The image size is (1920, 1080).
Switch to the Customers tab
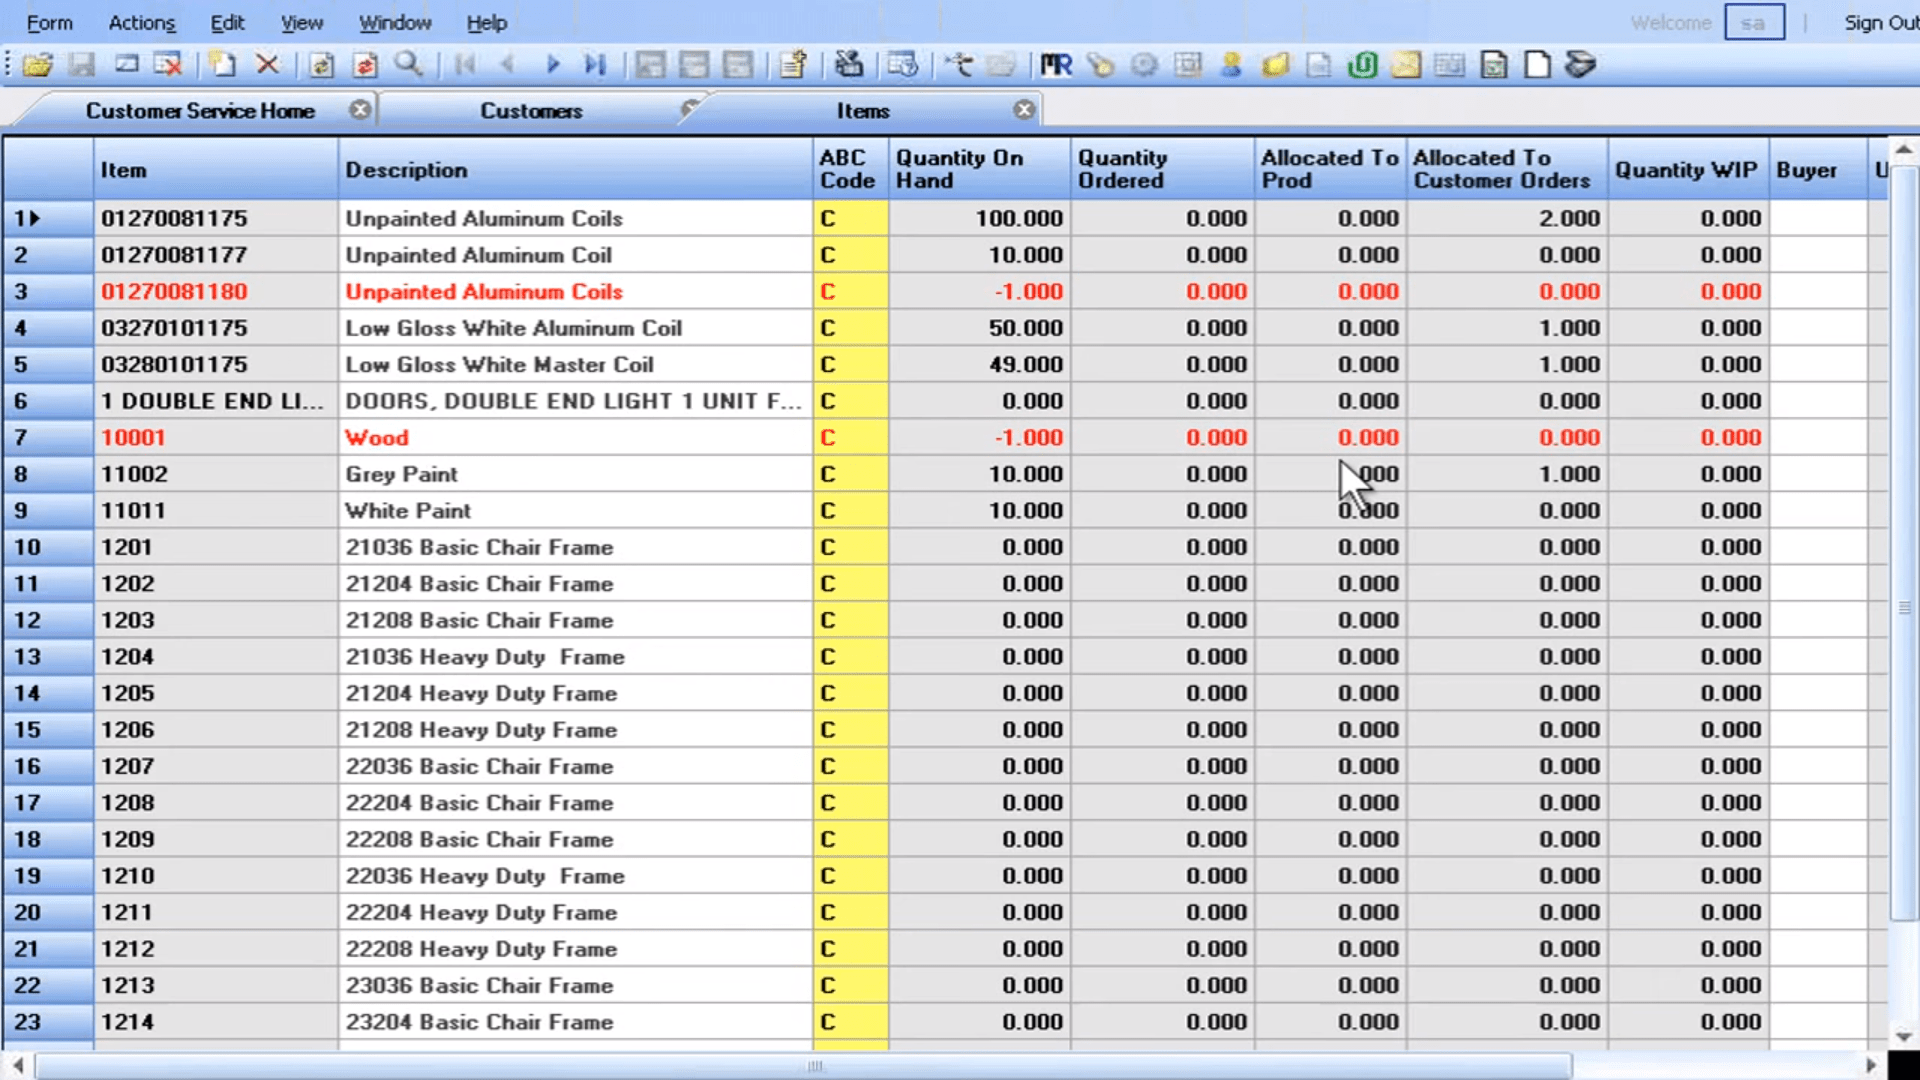531,111
